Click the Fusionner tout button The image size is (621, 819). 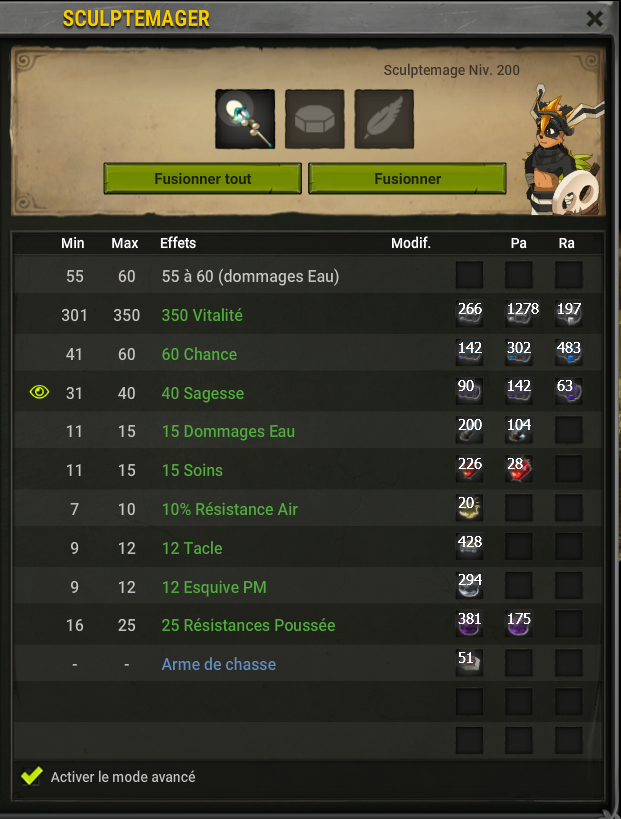[203, 179]
